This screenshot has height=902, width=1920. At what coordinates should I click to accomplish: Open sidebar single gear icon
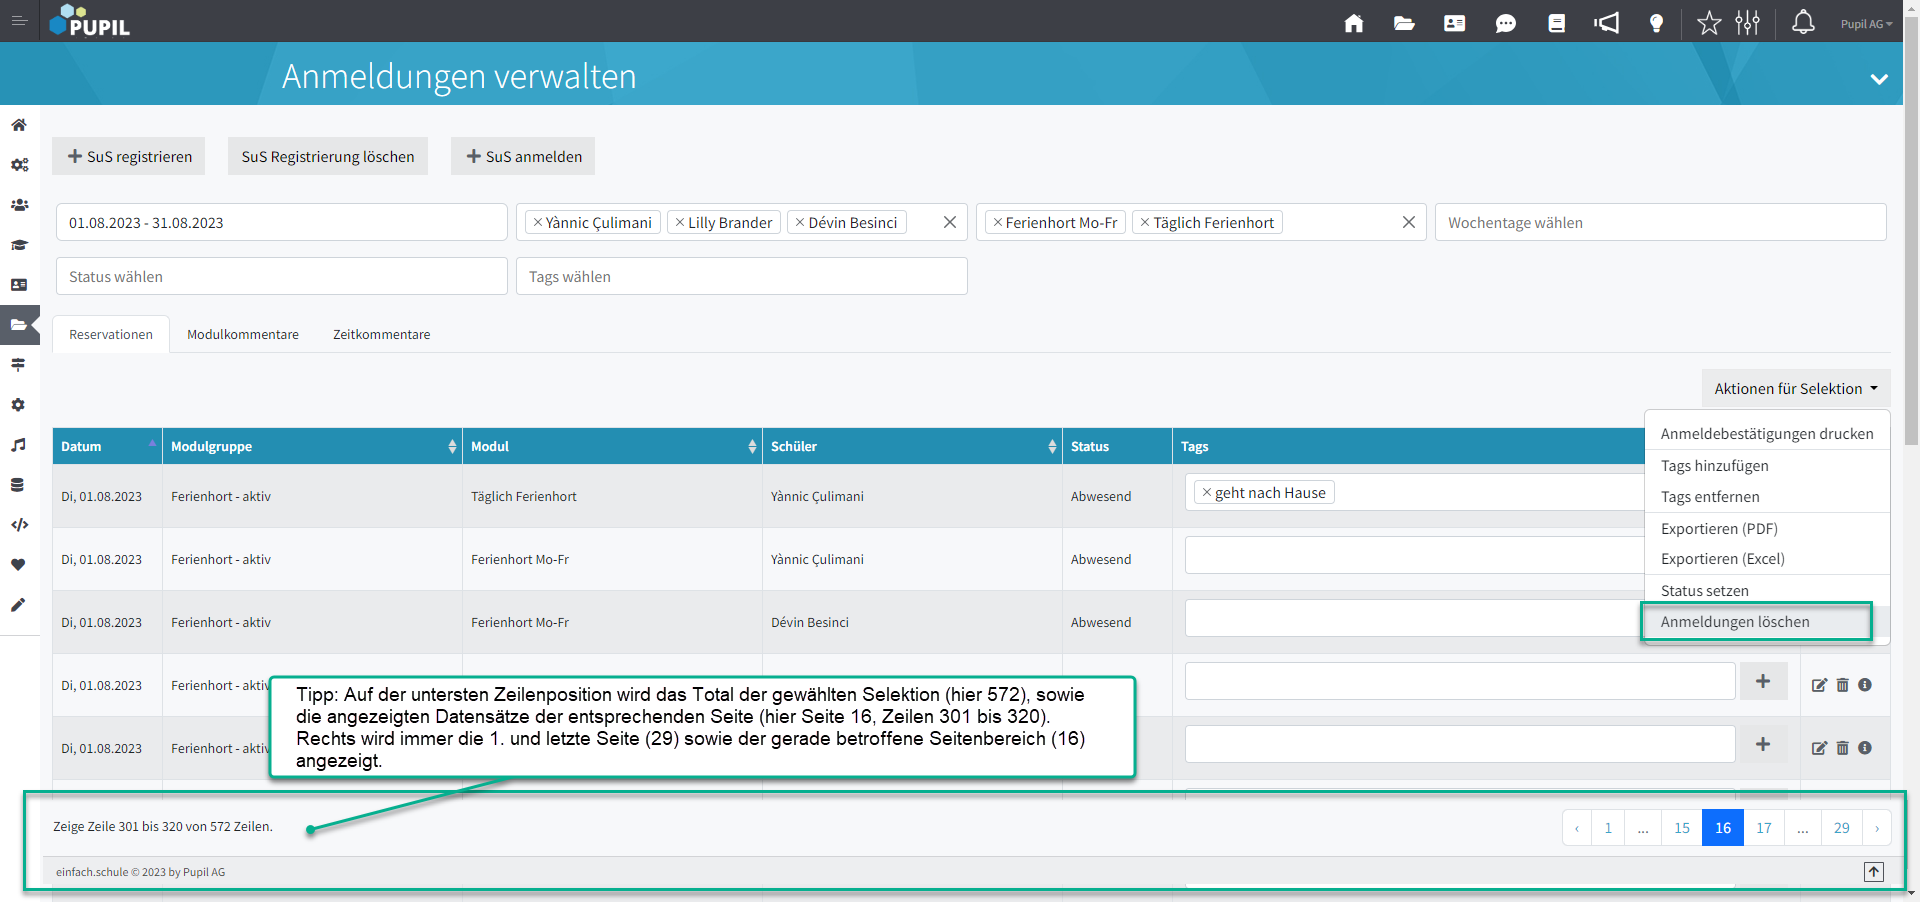[x=18, y=405]
